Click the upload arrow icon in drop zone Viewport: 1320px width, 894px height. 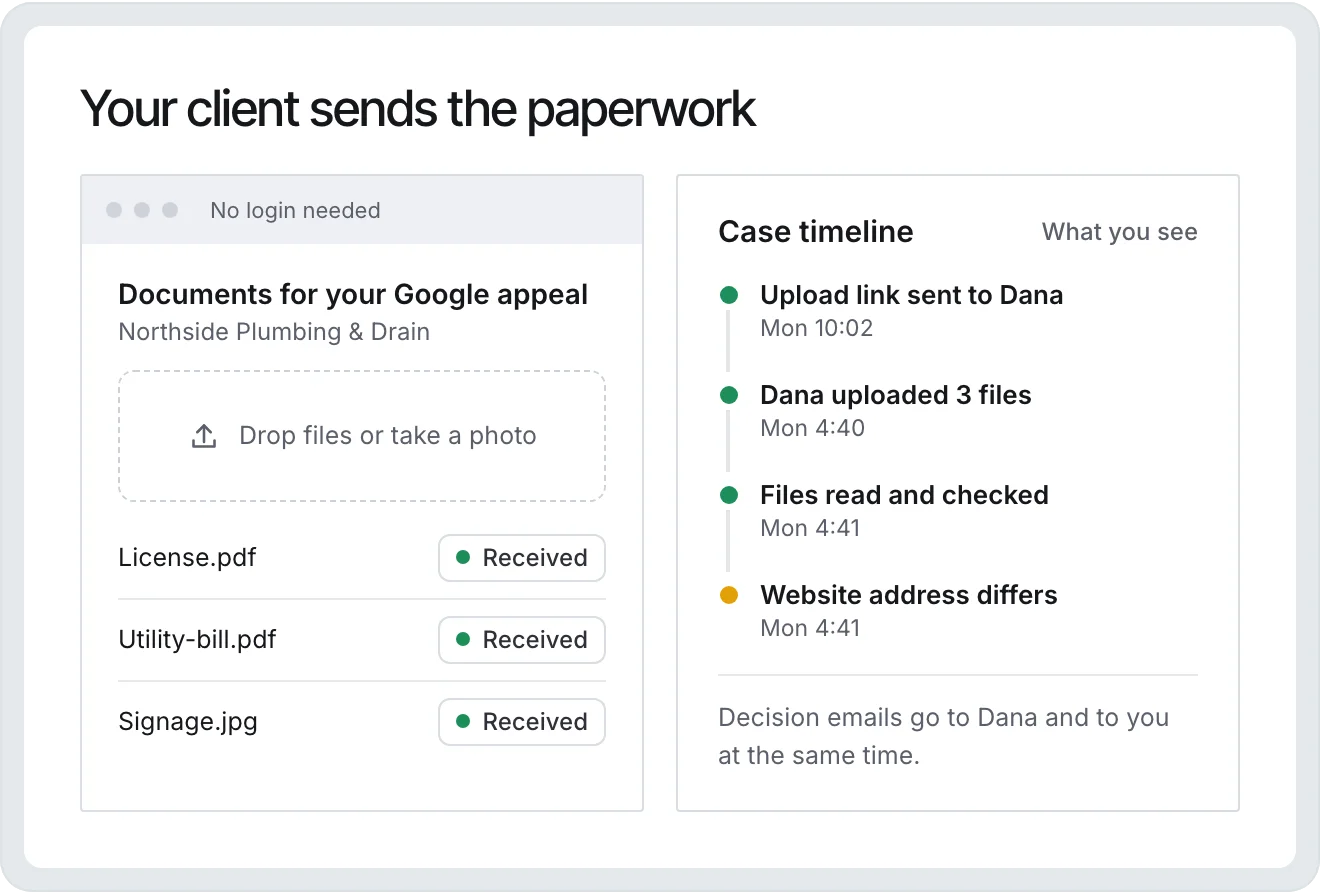coord(204,436)
